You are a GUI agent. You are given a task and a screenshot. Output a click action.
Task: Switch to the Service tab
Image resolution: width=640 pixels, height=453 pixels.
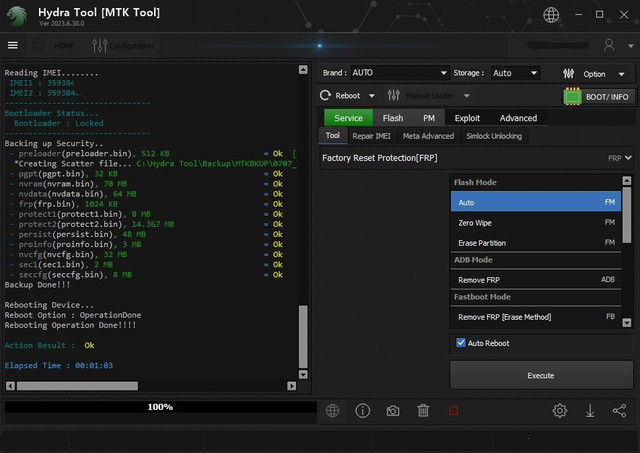coord(348,118)
